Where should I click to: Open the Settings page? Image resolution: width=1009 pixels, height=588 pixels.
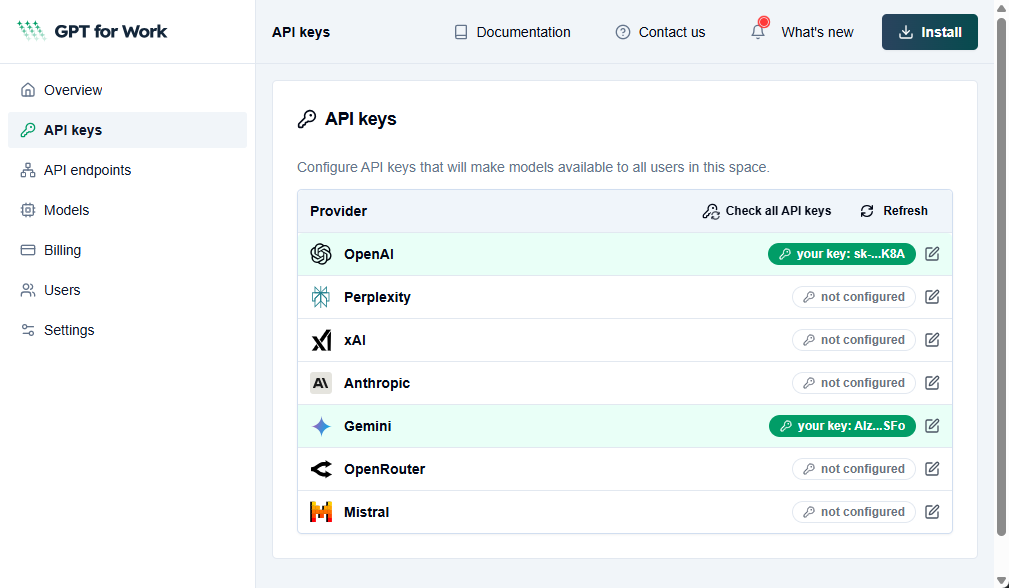pos(66,330)
